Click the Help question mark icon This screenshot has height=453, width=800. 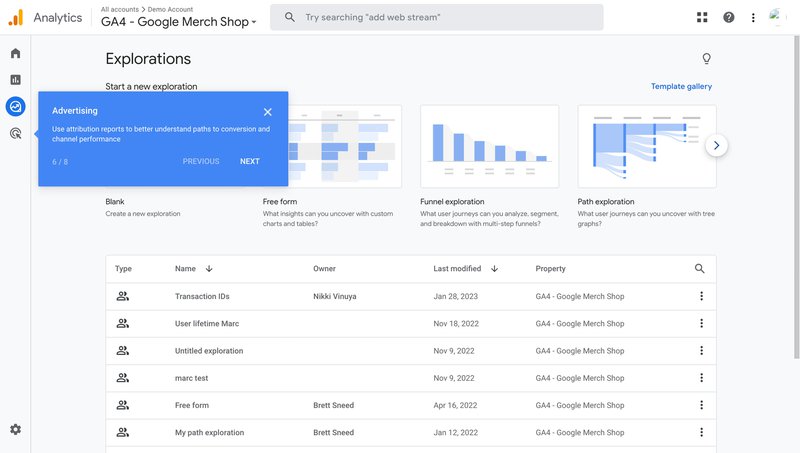[x=728, y=17]
